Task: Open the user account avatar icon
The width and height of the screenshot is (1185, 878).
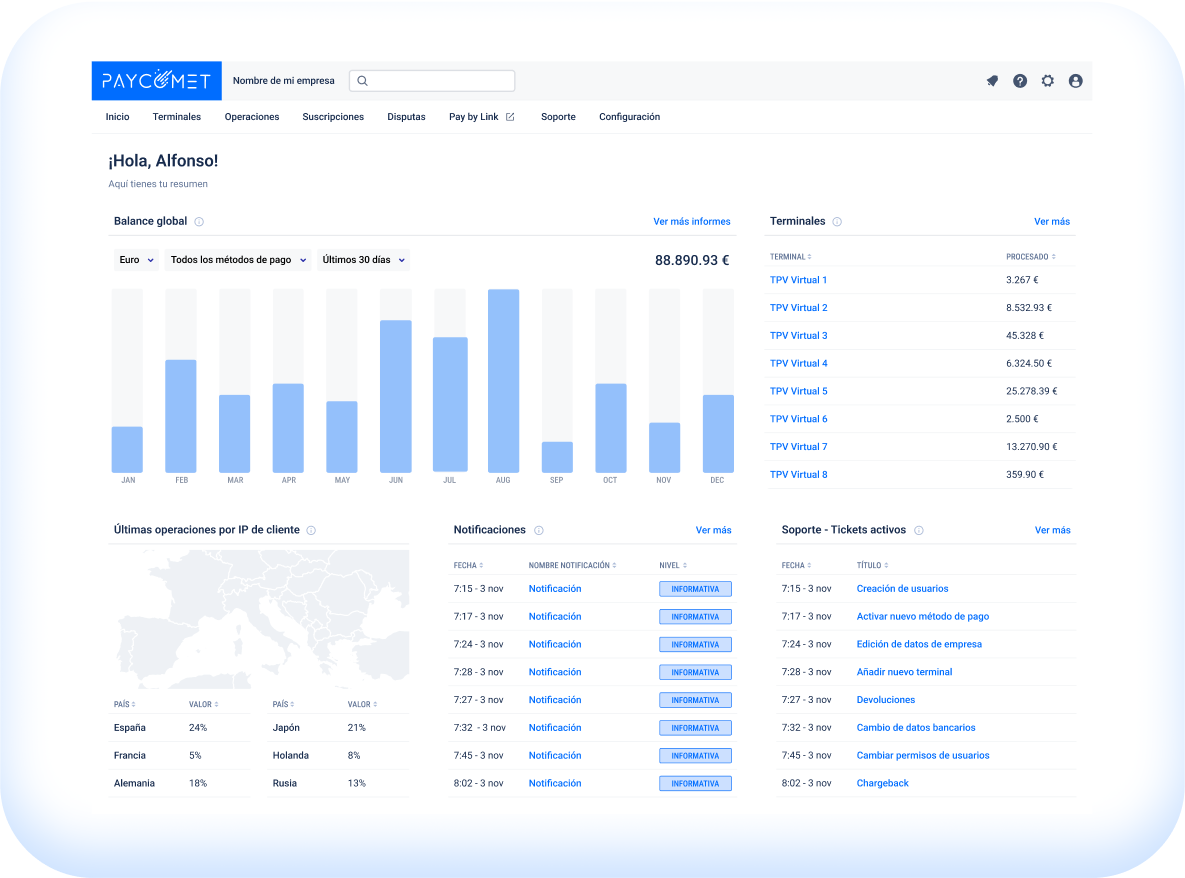Action: [1075, 81]
